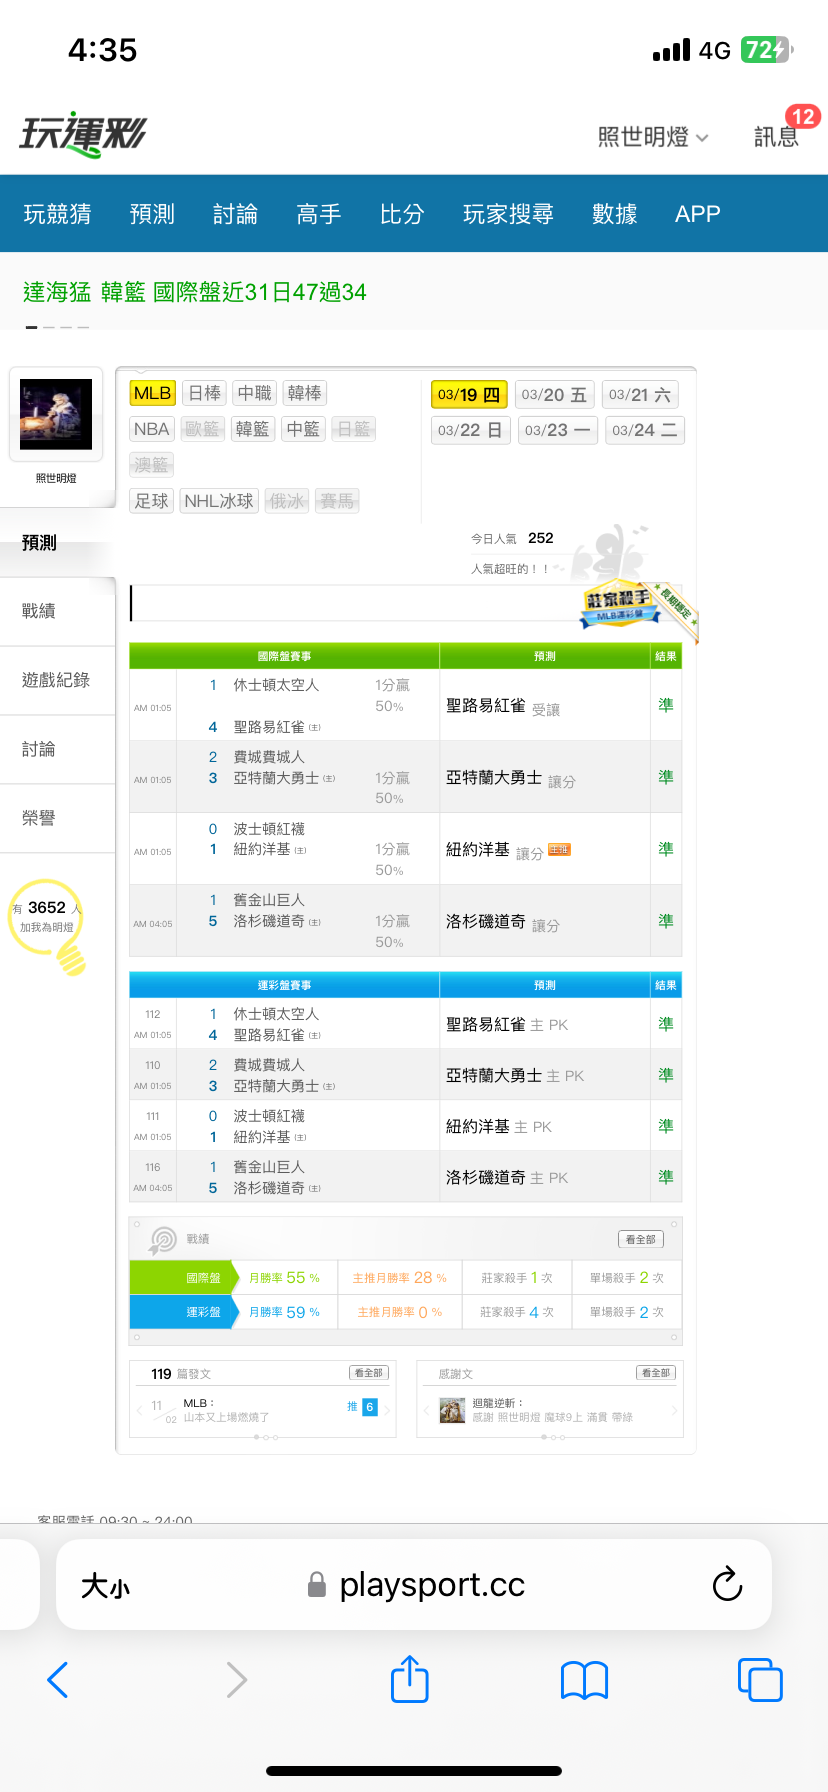Tap the Safari share icon

[x=409, y=1679]
